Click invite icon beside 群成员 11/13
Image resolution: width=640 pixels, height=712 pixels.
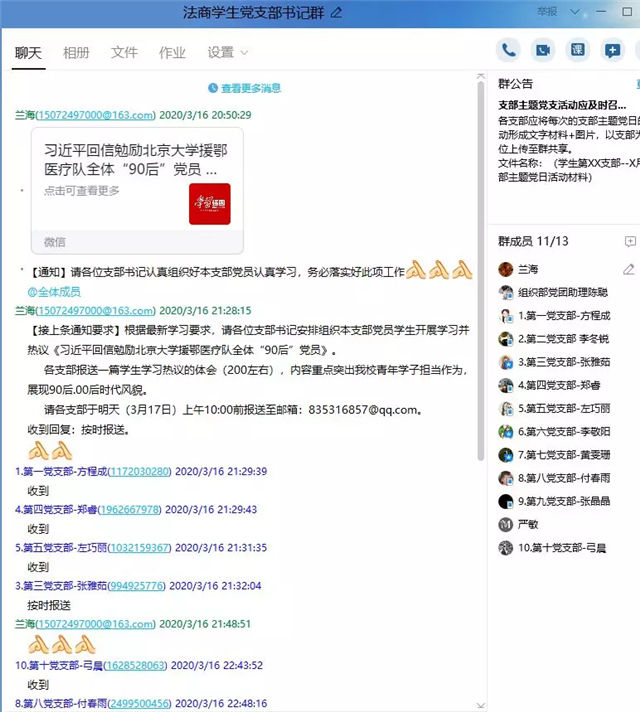click(629, 241)
